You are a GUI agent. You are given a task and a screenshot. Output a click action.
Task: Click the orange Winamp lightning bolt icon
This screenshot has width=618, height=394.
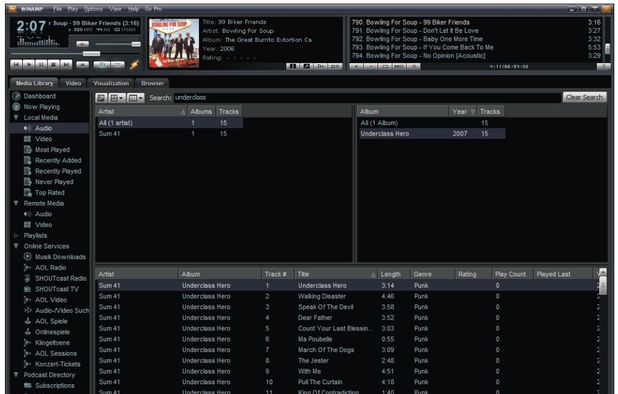[134, 65]
